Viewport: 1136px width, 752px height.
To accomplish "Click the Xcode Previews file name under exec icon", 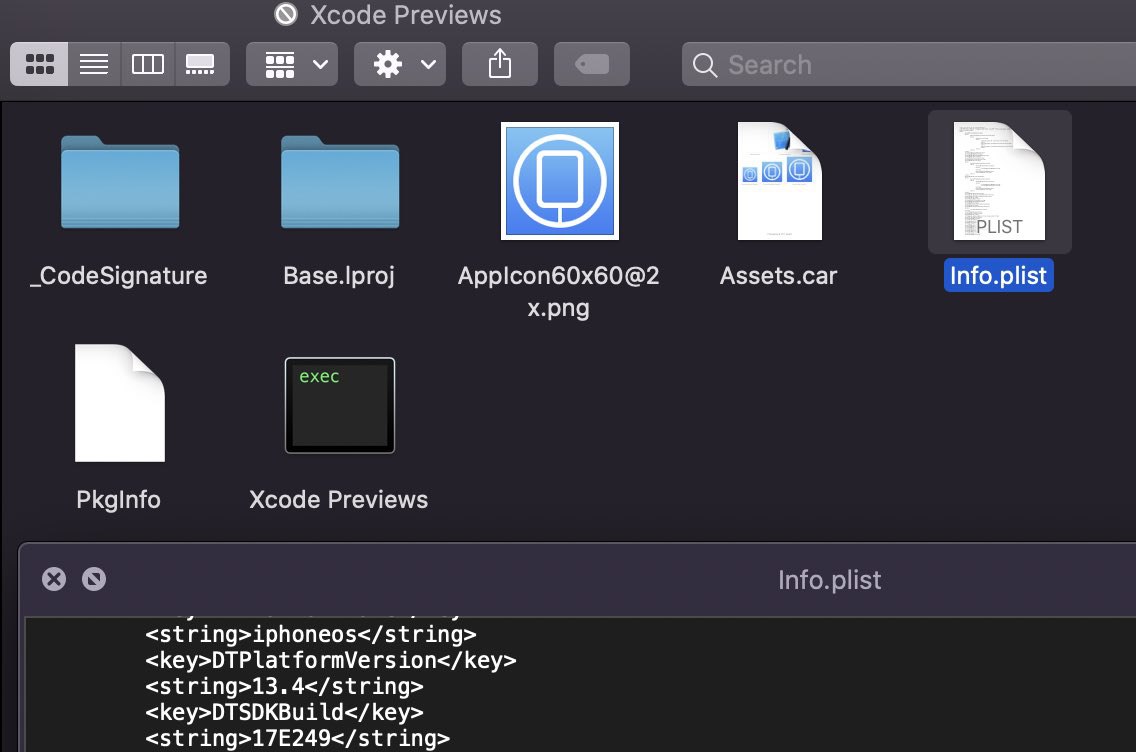I will click(x=338, y=500).
